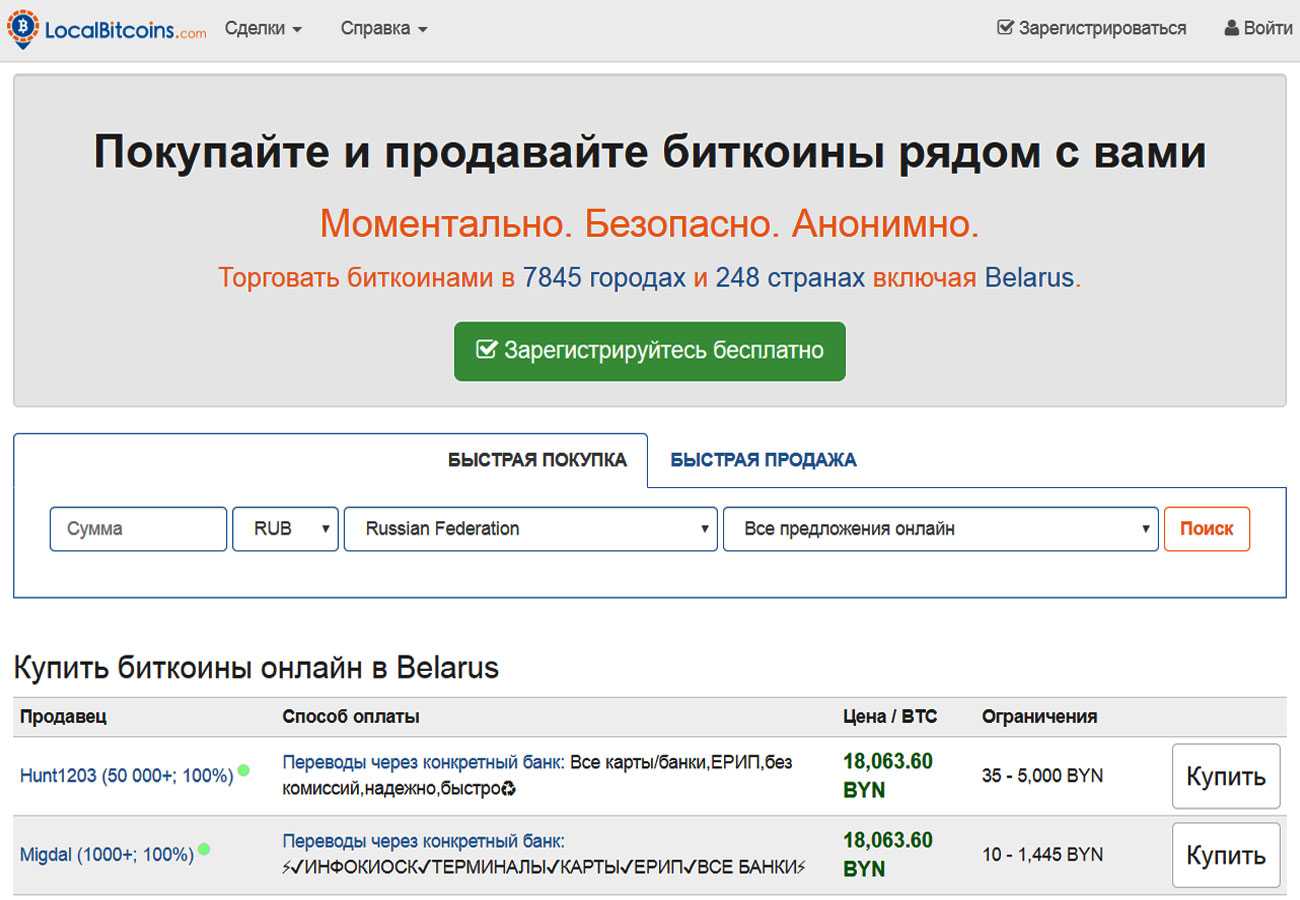The width and height of the screenshot is (1300, 900).
Task: Click the LocalBitcoins logo icon
Action: coord(23,29)
